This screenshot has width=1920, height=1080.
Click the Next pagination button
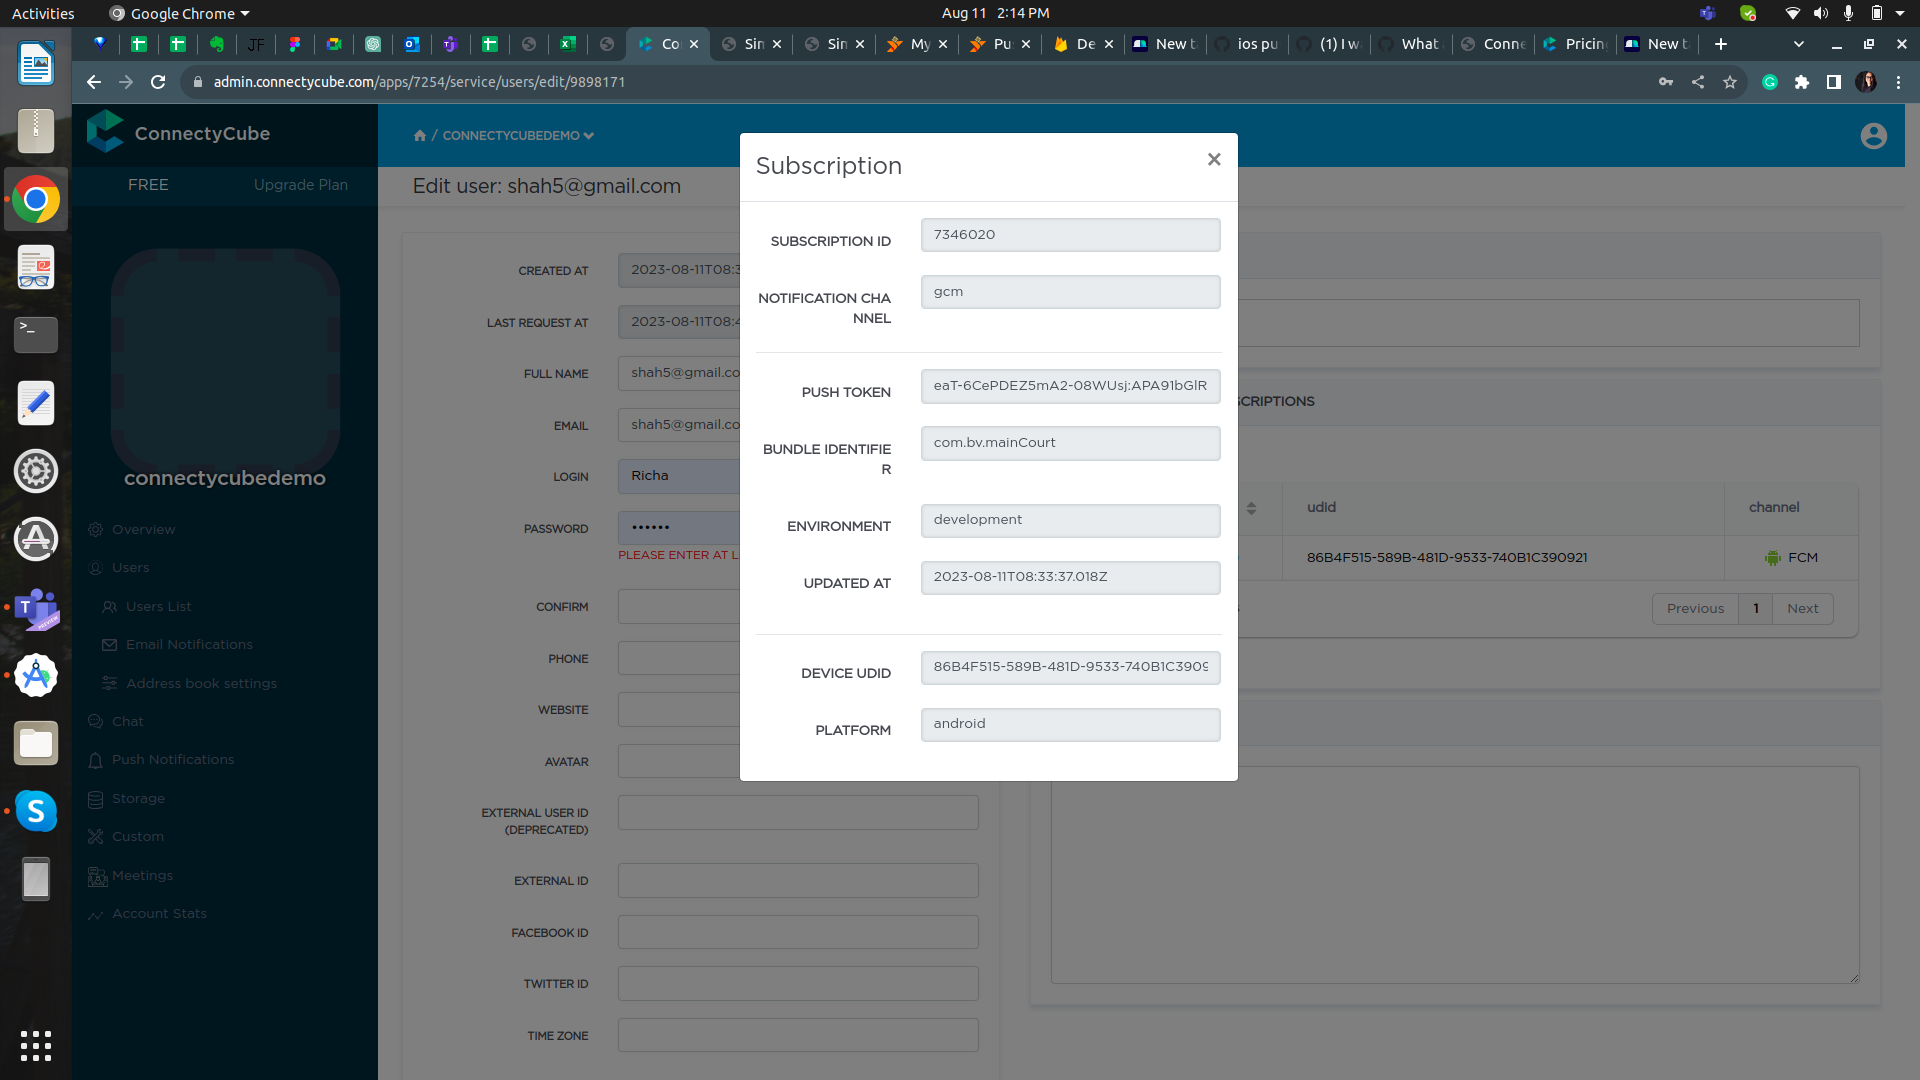tap(1802, 608)
